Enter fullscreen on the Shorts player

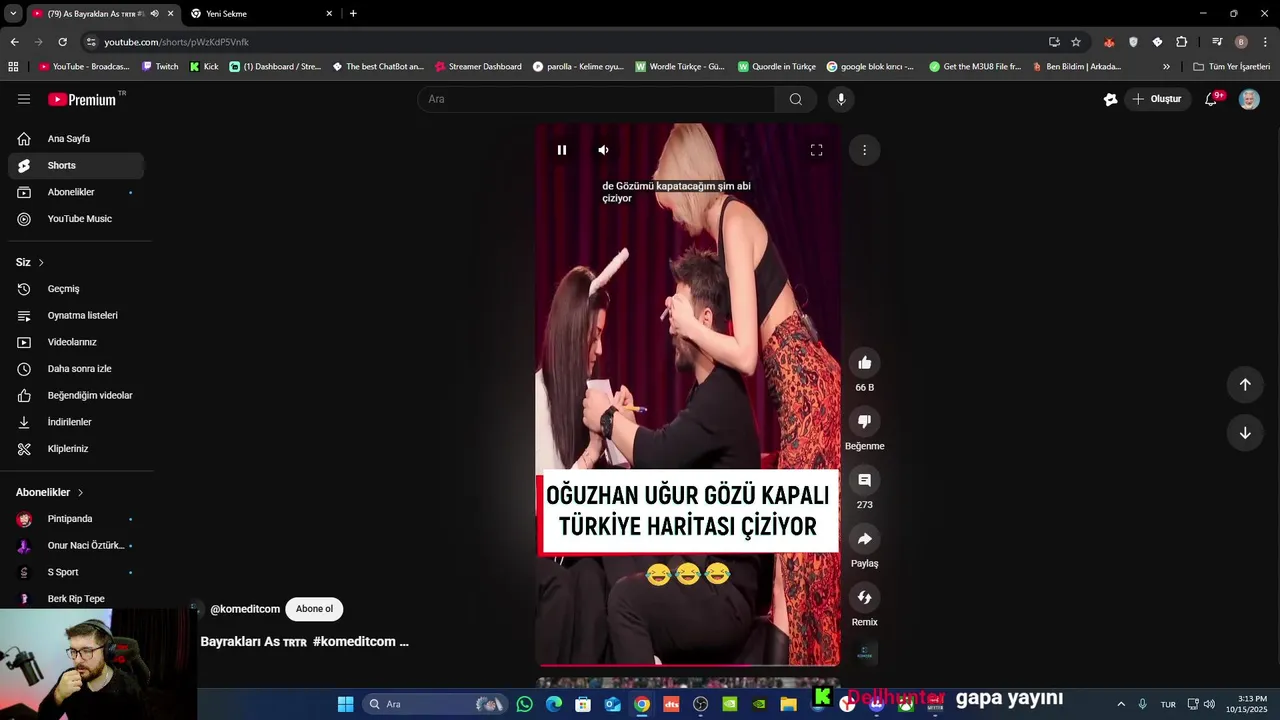click(x=816, y=150)
